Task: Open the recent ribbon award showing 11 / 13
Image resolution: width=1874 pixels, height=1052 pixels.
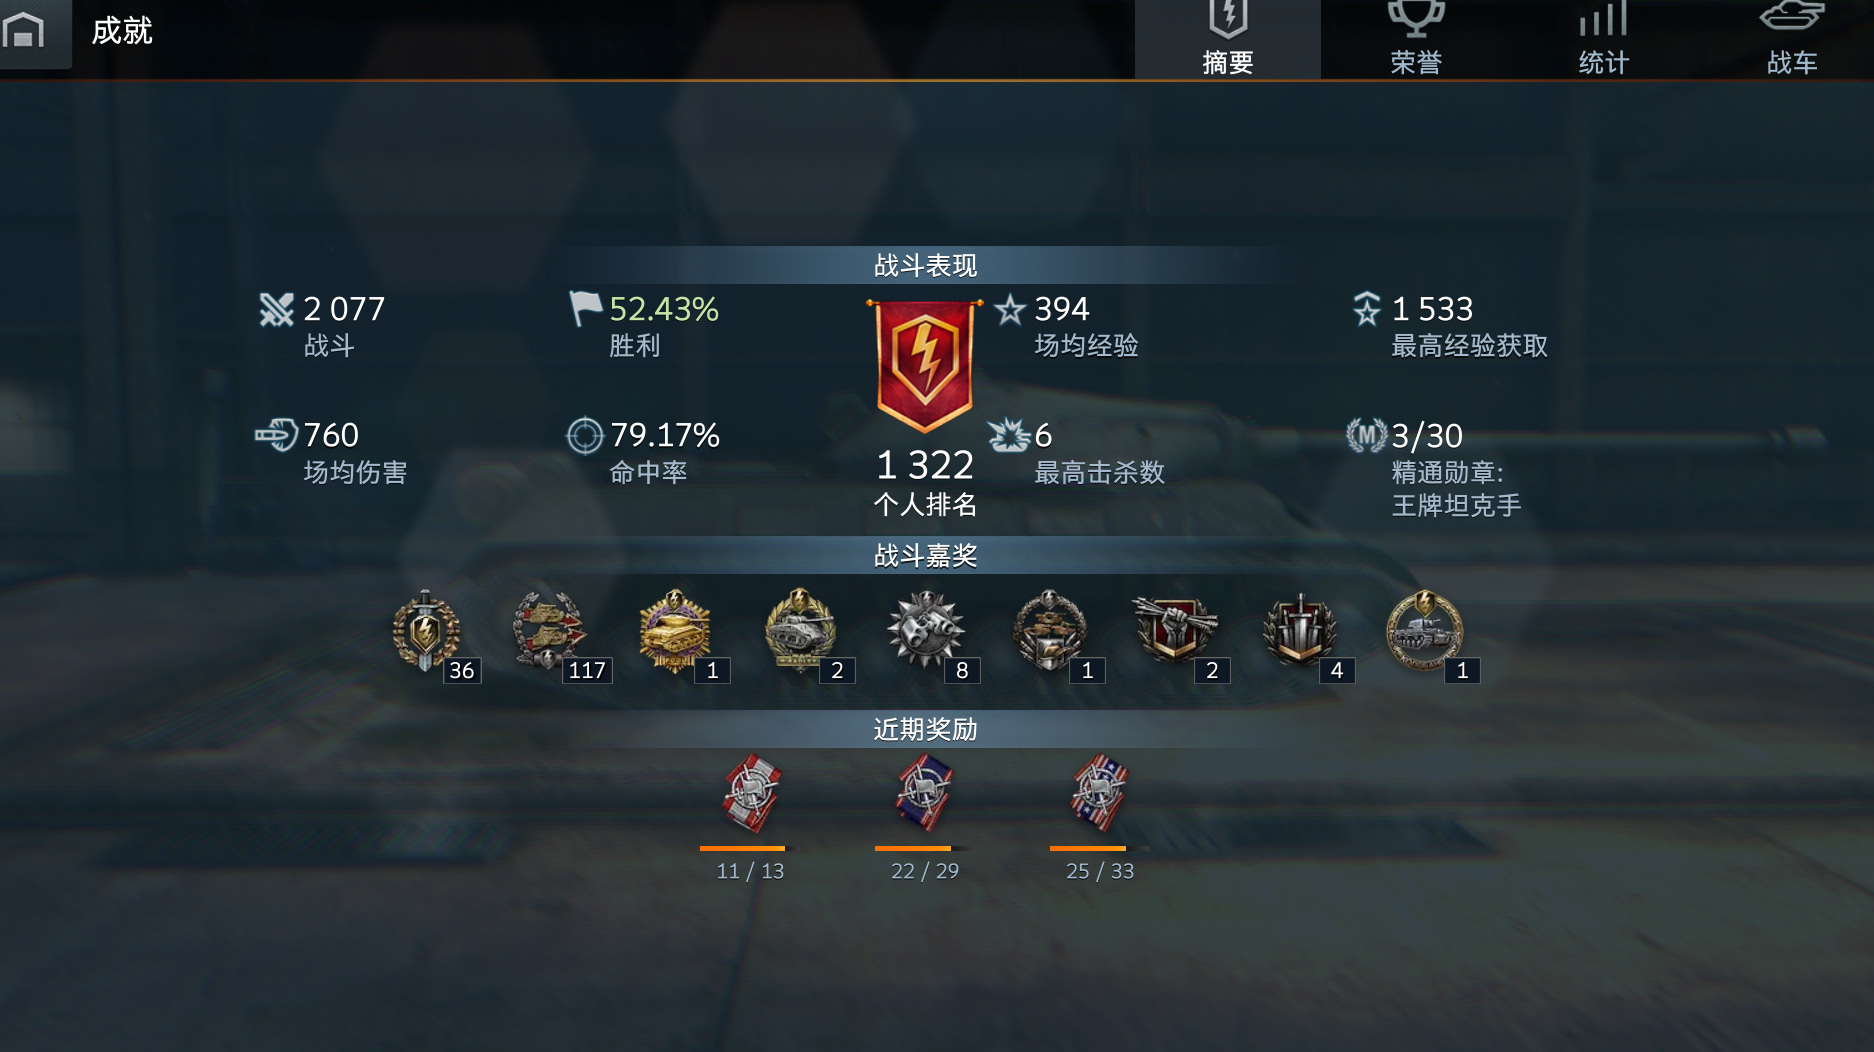Action: pyautogui.click(x=751, y=793)
